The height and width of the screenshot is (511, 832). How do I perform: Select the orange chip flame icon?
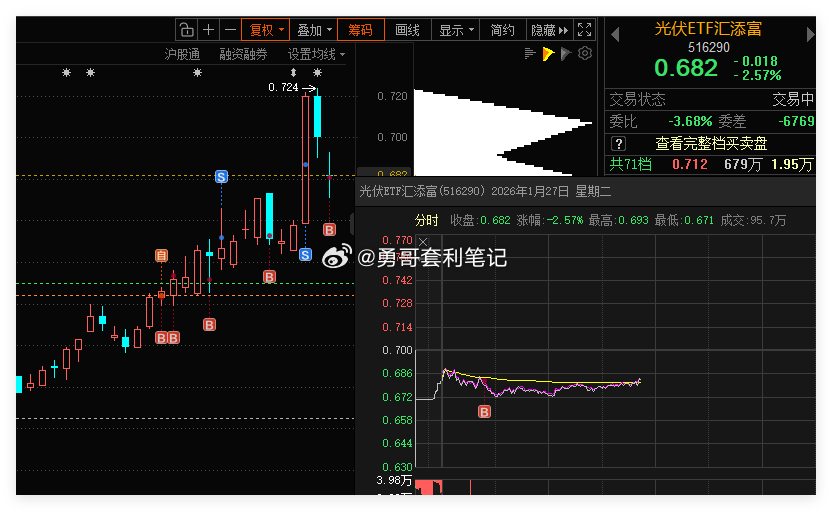point(548,53)
